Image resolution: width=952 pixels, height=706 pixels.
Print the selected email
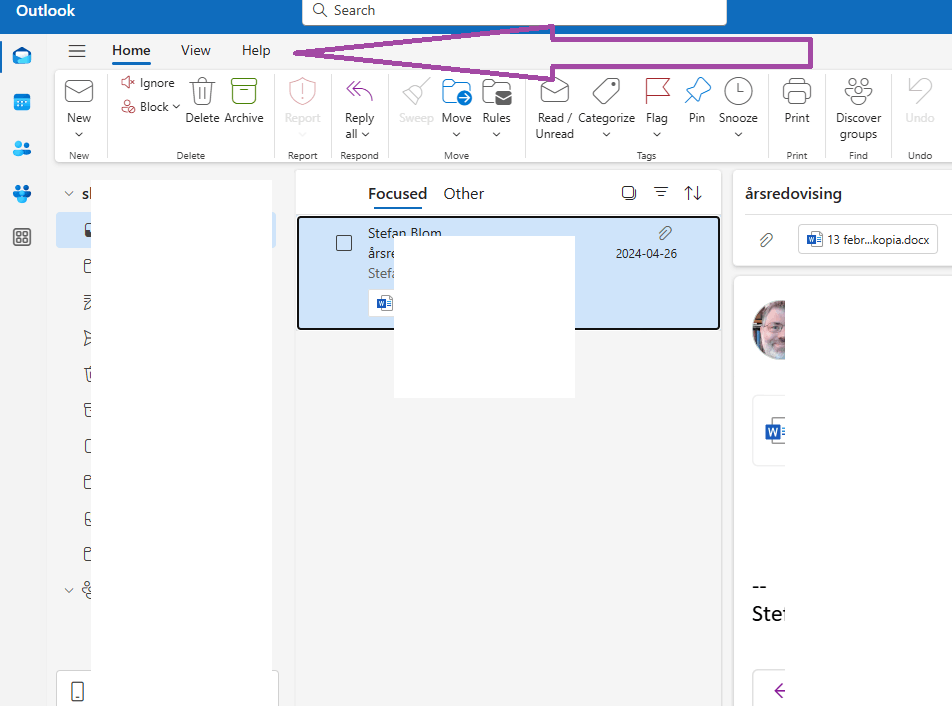point(797,101)
